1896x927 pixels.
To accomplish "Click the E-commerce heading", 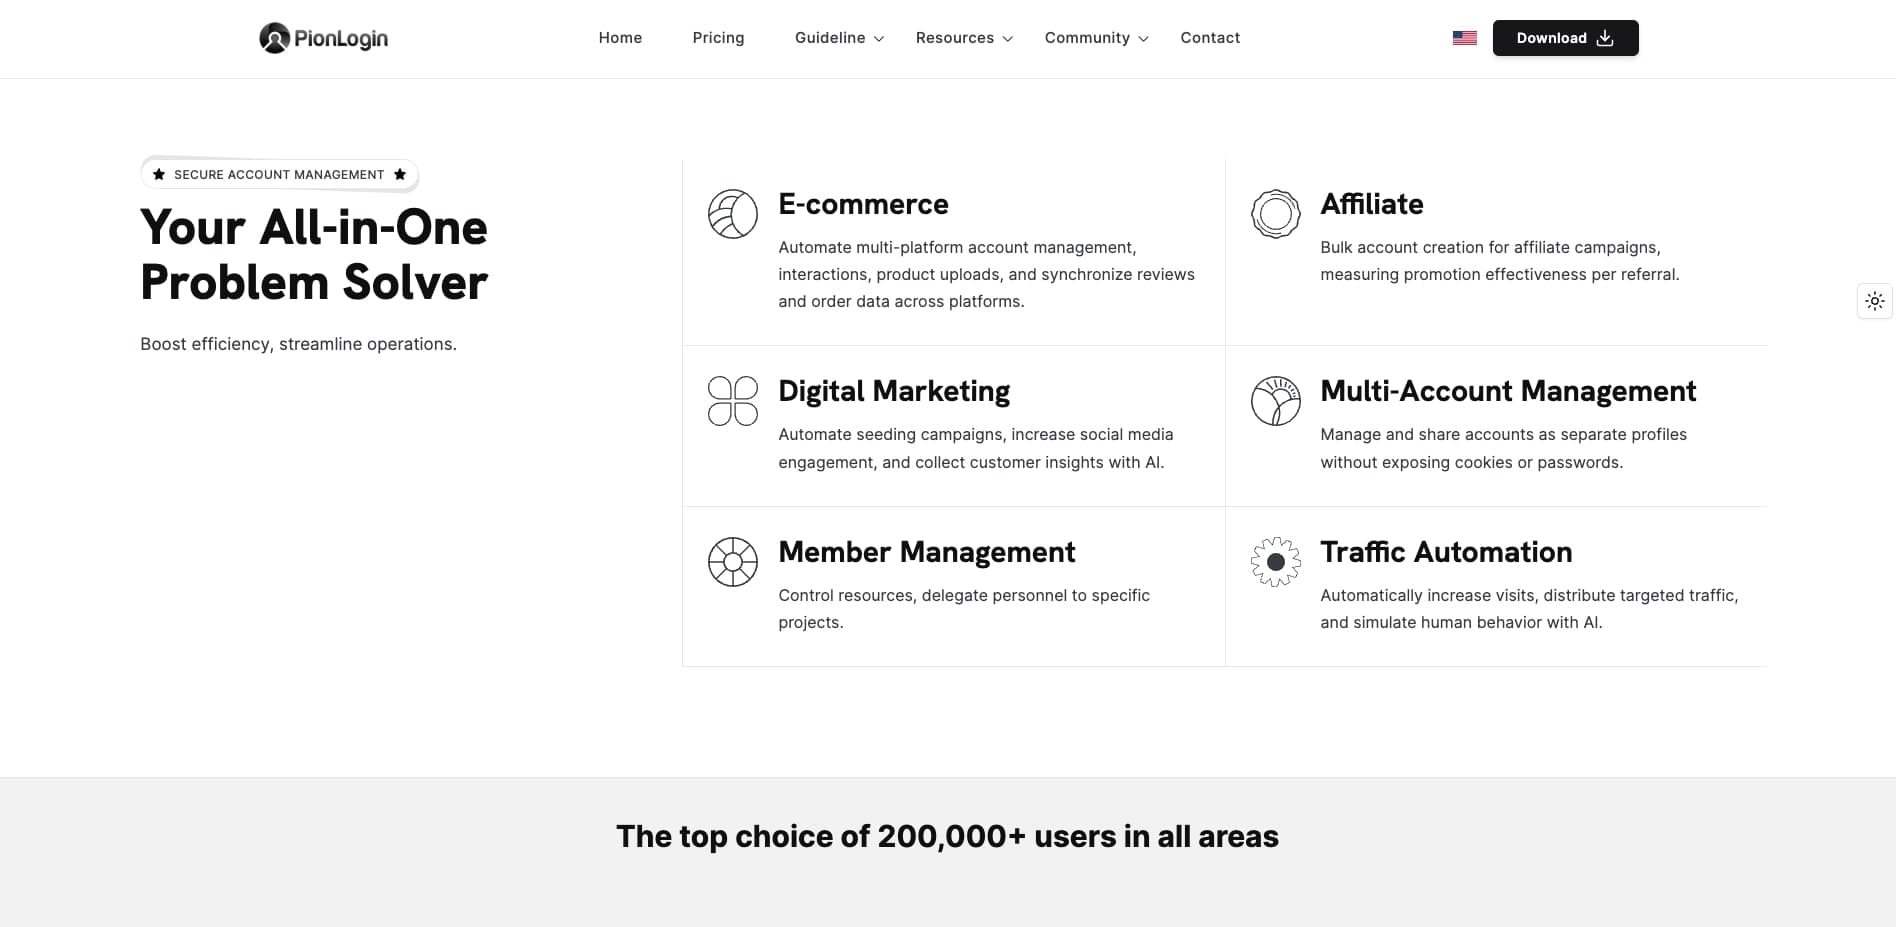I will [863, 204].
